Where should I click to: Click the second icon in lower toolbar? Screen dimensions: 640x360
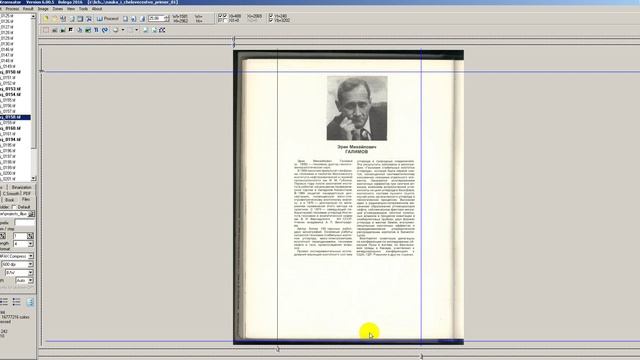point(55,30)
